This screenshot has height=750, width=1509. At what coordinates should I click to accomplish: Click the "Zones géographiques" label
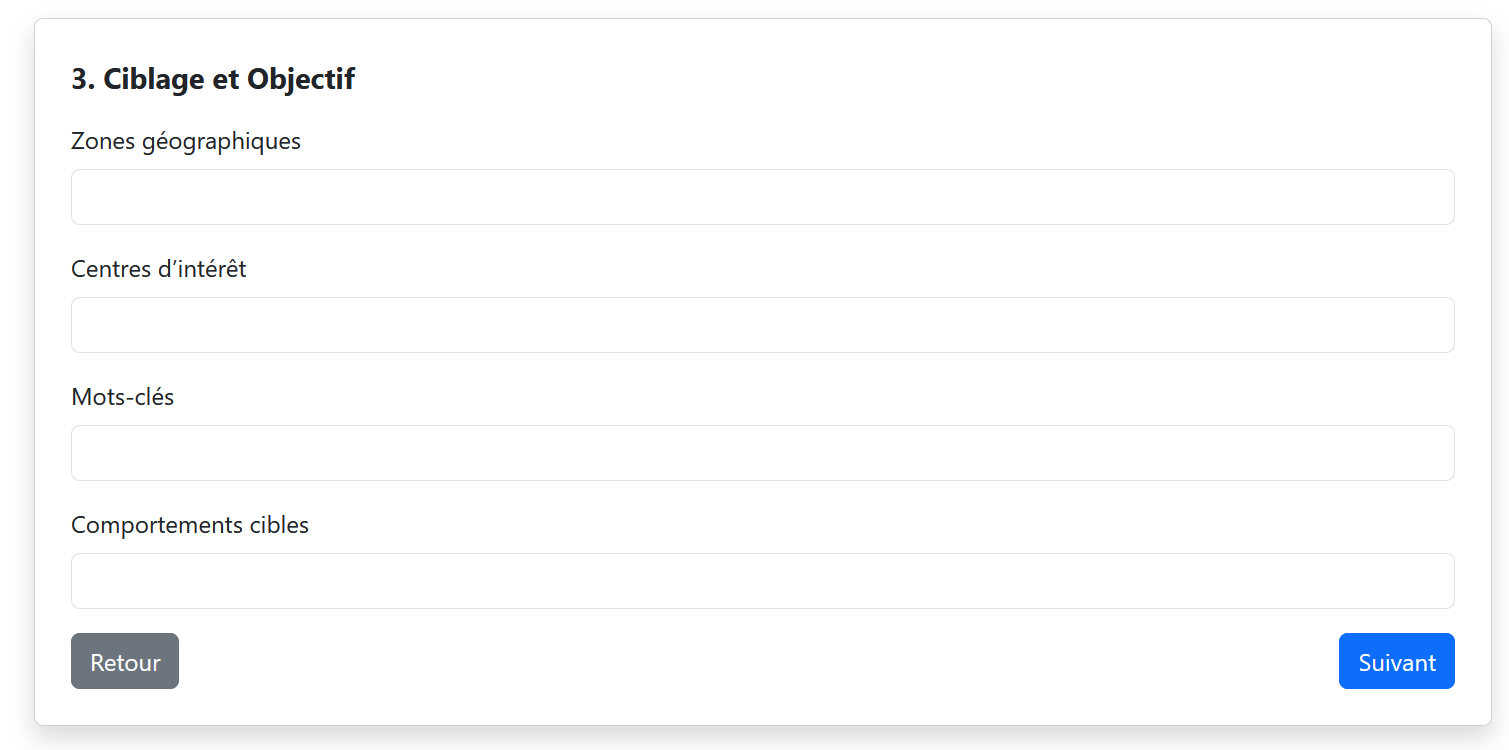coord(186,141)
